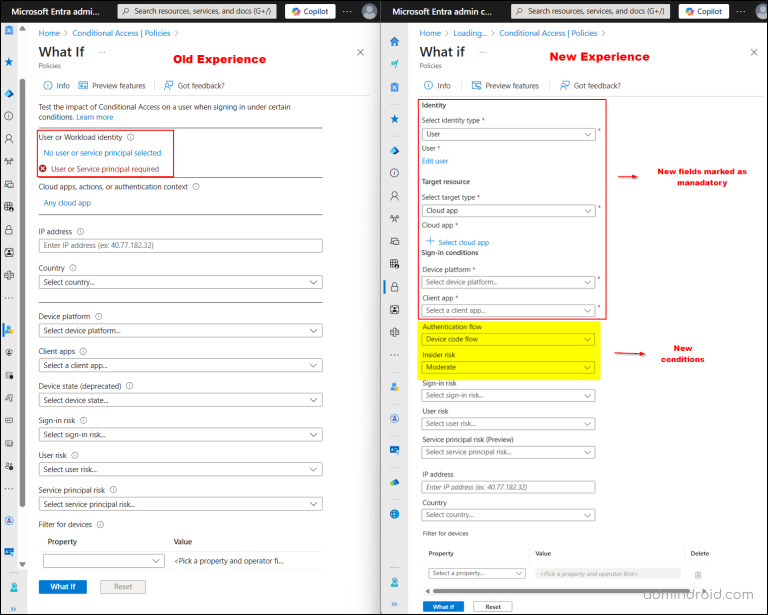Open Sign-in risk dropdown in New Experience

[x=508, y=396]
